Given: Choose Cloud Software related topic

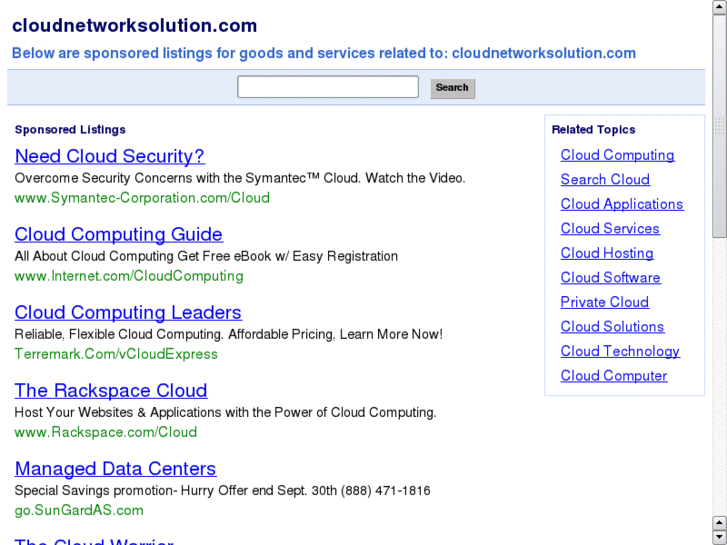Looking at the screenshot, I should (610, 278).
